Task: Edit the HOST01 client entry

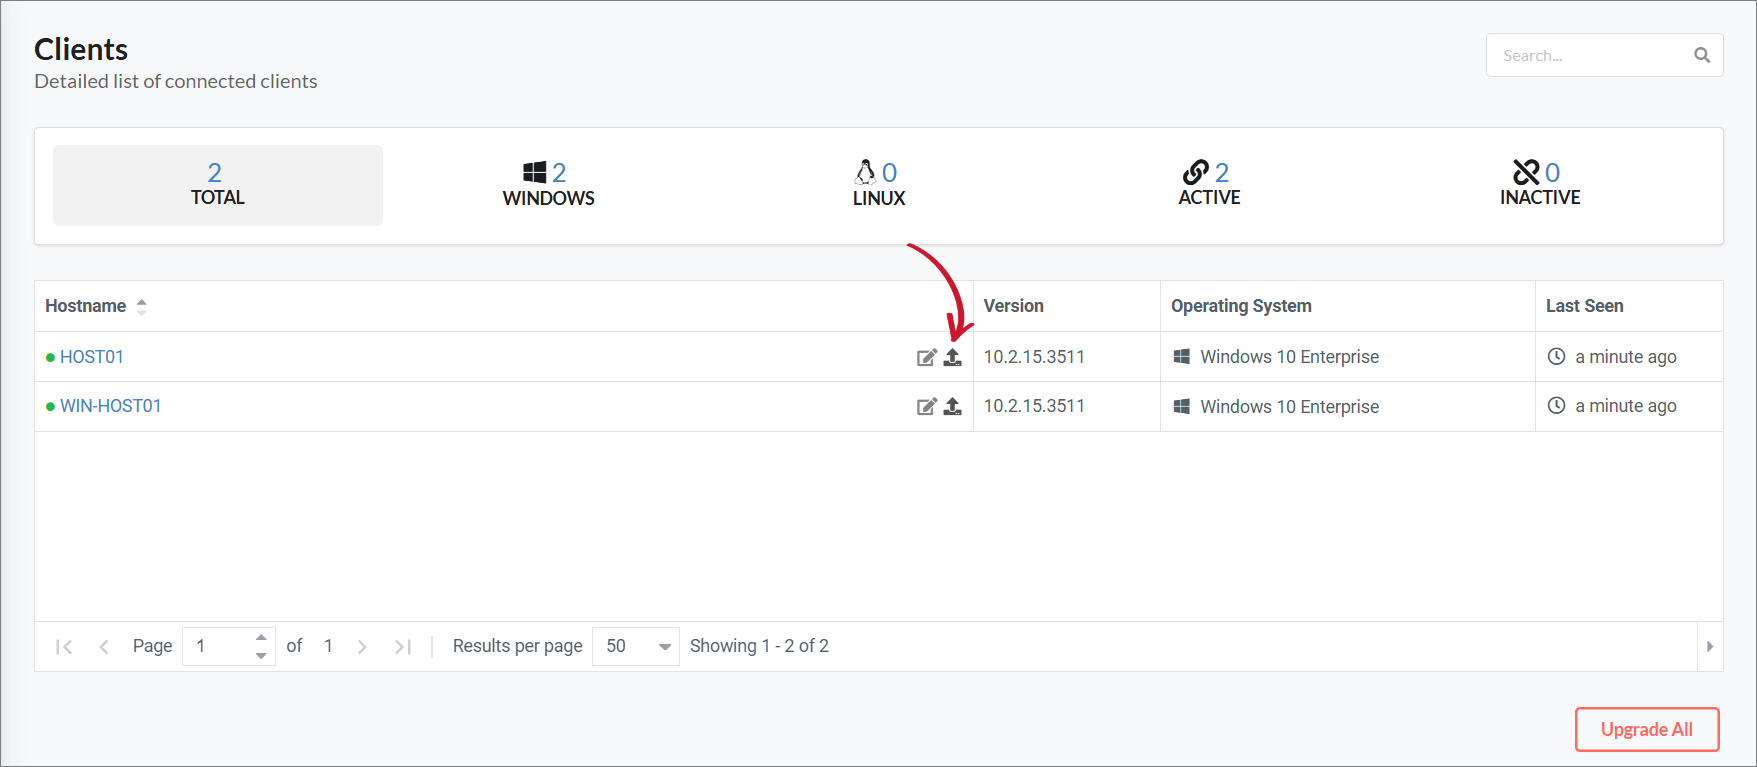Action: [927, 357]
